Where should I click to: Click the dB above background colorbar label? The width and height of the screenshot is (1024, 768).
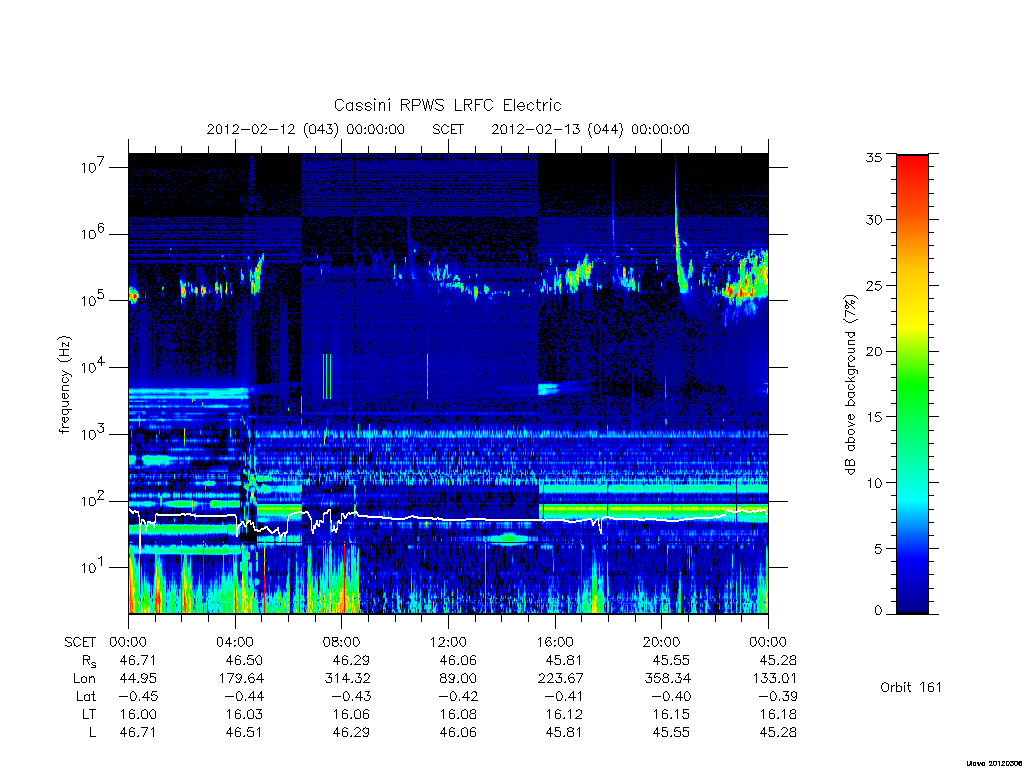(850, 385)
